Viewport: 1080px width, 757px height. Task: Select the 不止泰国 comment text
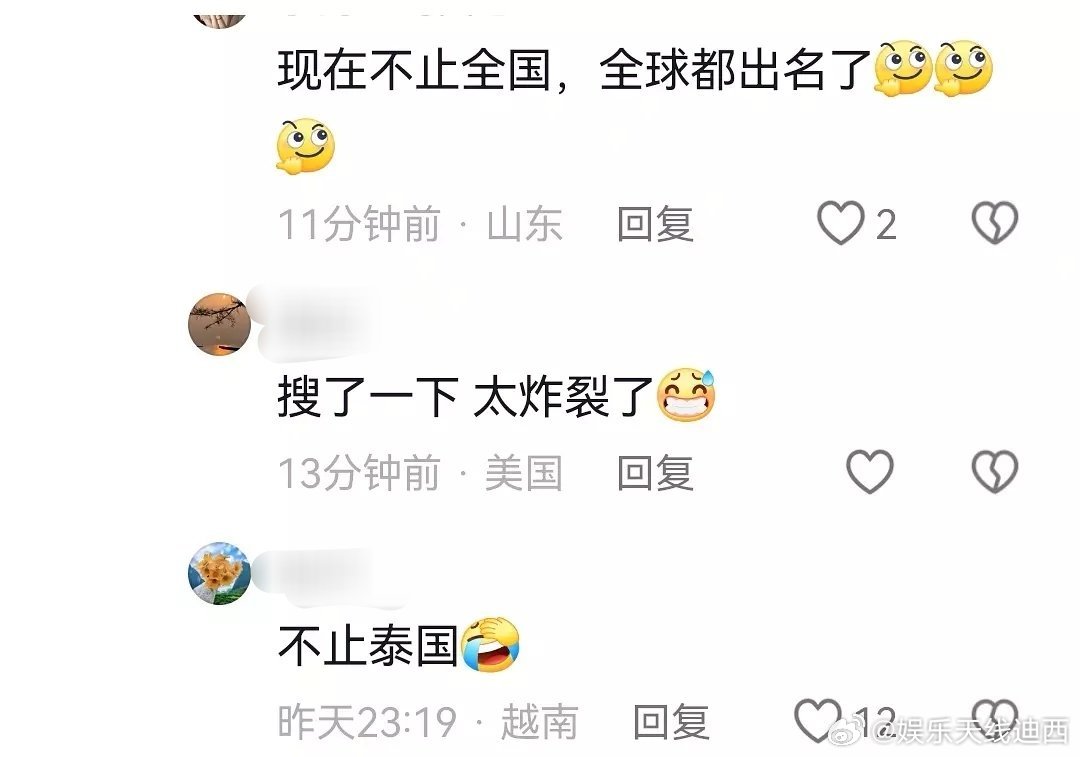(x=398, y=645)
